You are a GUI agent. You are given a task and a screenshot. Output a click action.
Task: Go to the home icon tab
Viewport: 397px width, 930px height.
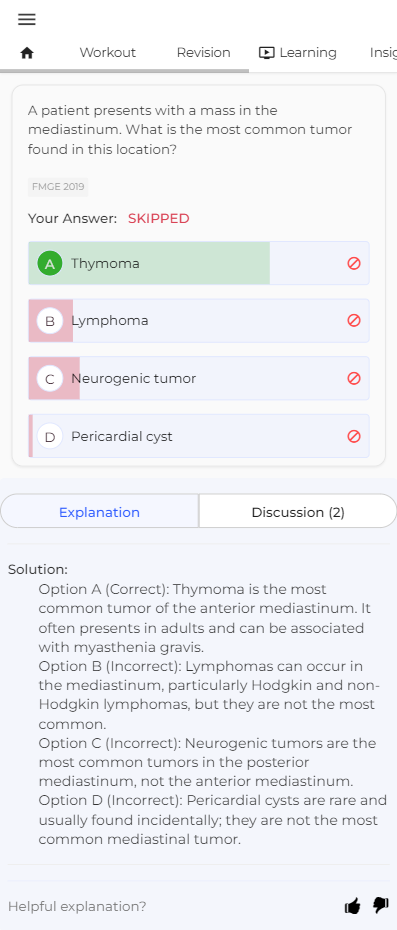pyautogui.click(x=27, y=53)
